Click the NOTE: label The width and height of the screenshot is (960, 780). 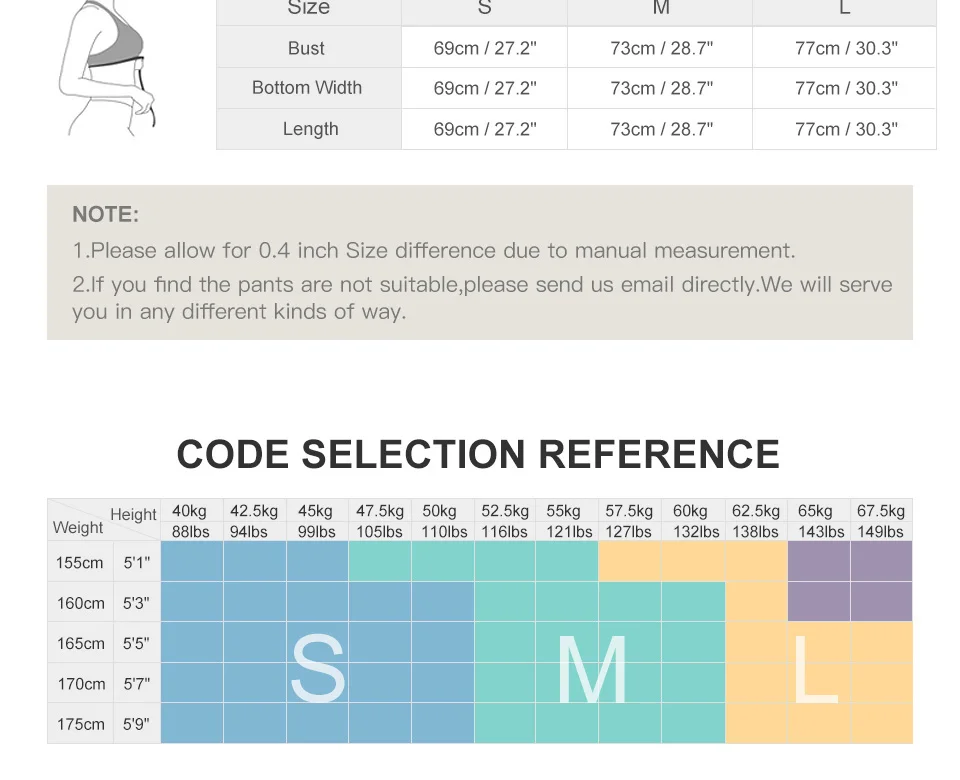pyautogui.click(x=105, y=214)
